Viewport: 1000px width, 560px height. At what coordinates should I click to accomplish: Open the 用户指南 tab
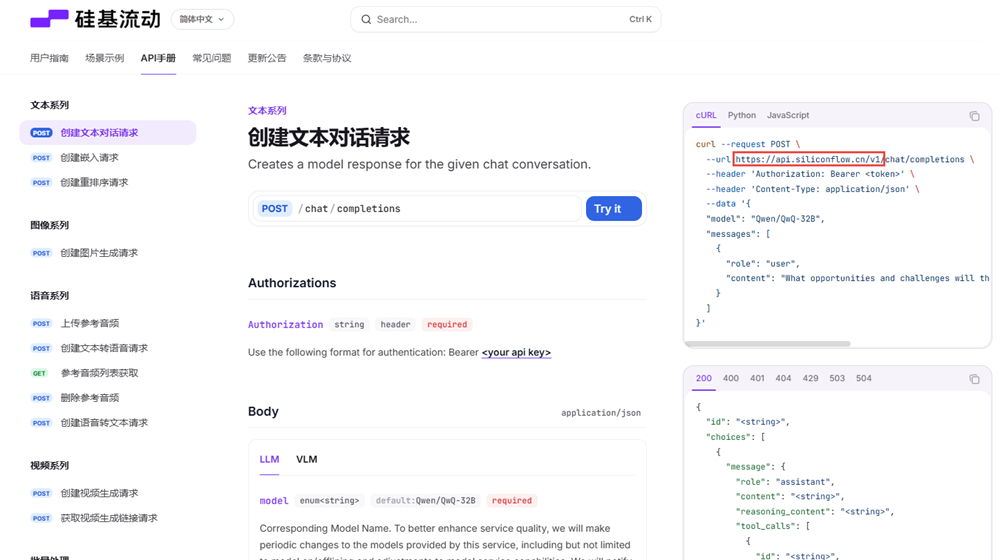49,58
